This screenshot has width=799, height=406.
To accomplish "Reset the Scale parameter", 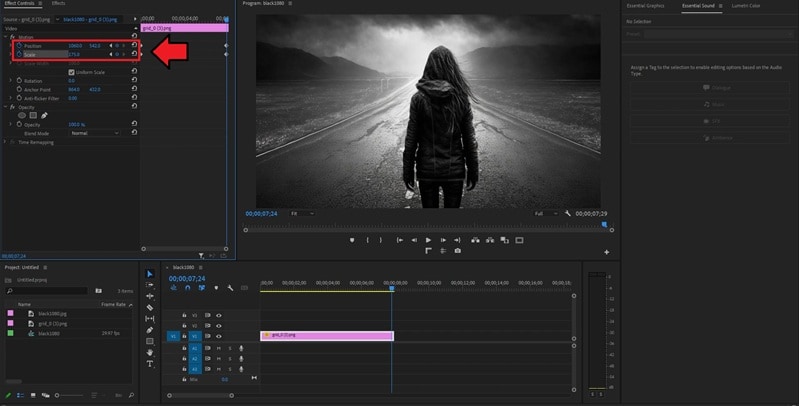I will pos(135,53).
